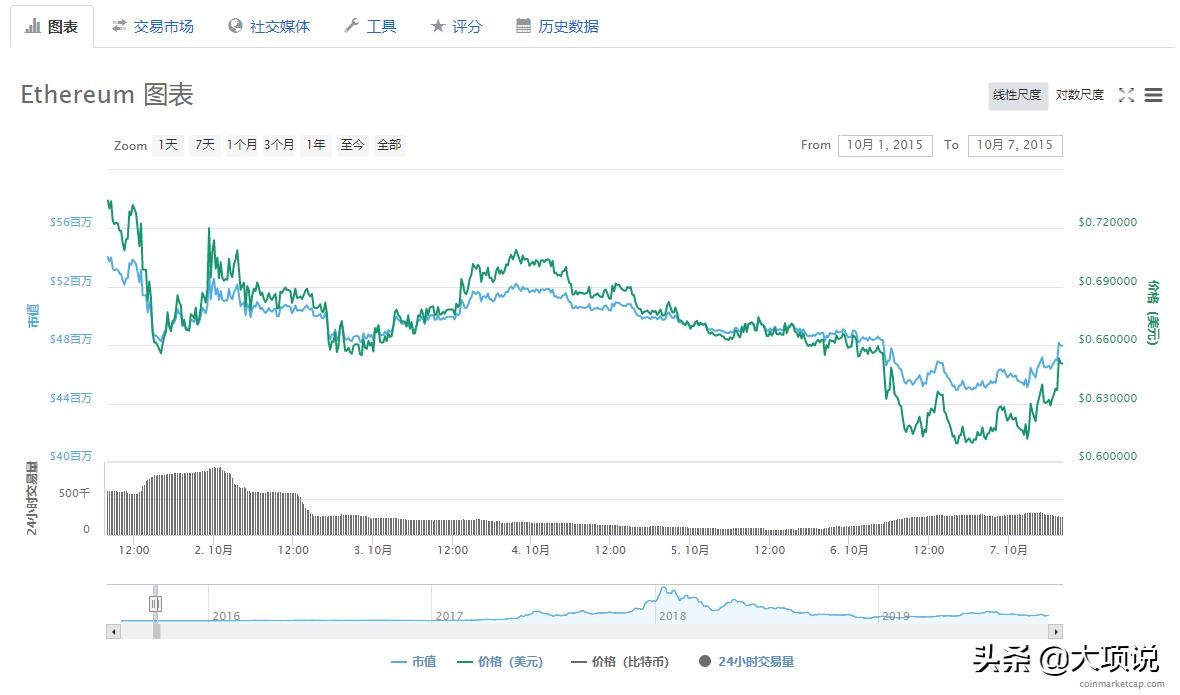This screenshot has width=1180, height=695.
Task: Open the chart hamburger menu icon
Action: coord(1153,95)
